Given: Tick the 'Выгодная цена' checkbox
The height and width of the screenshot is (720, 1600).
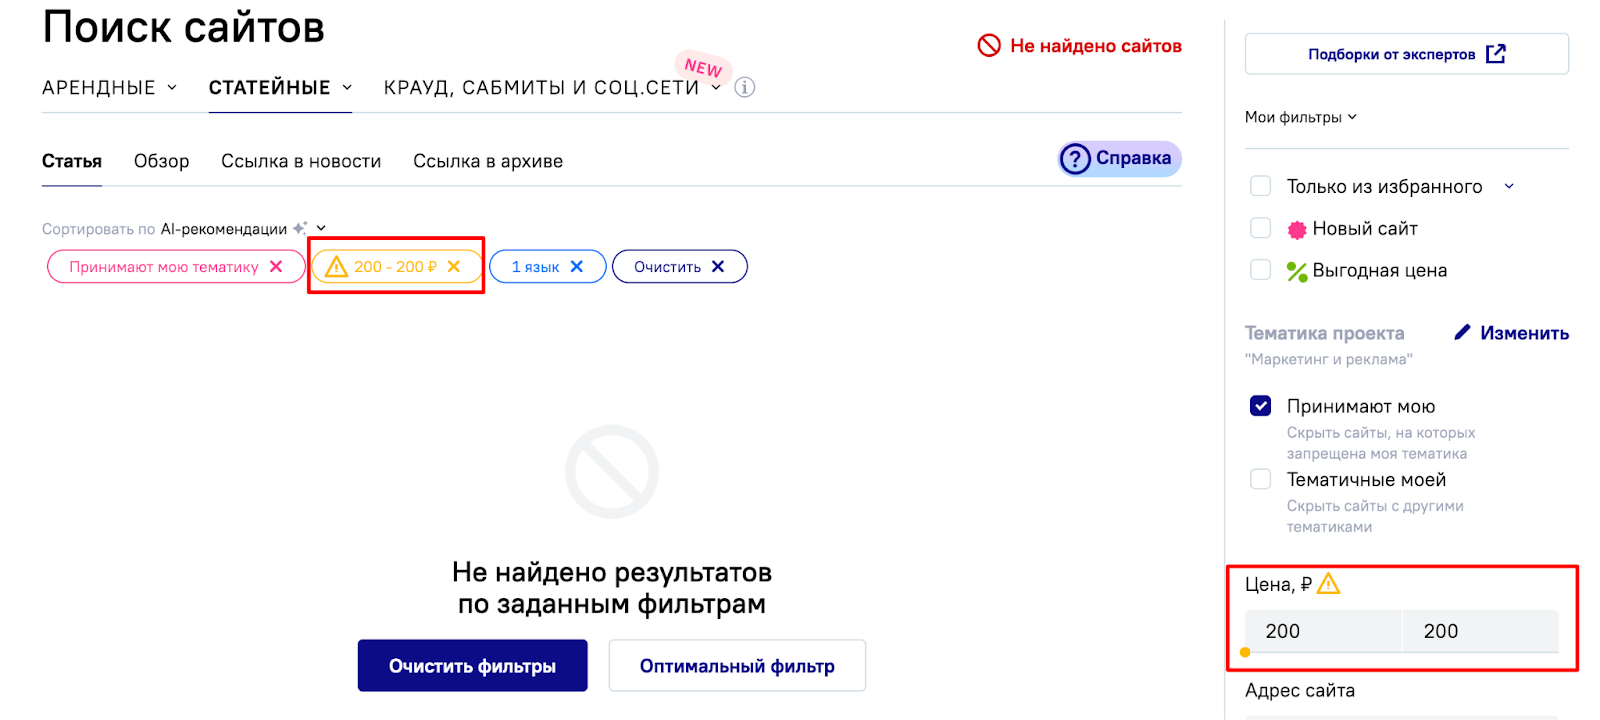Looking at the screenshot, I should 1261,271.
